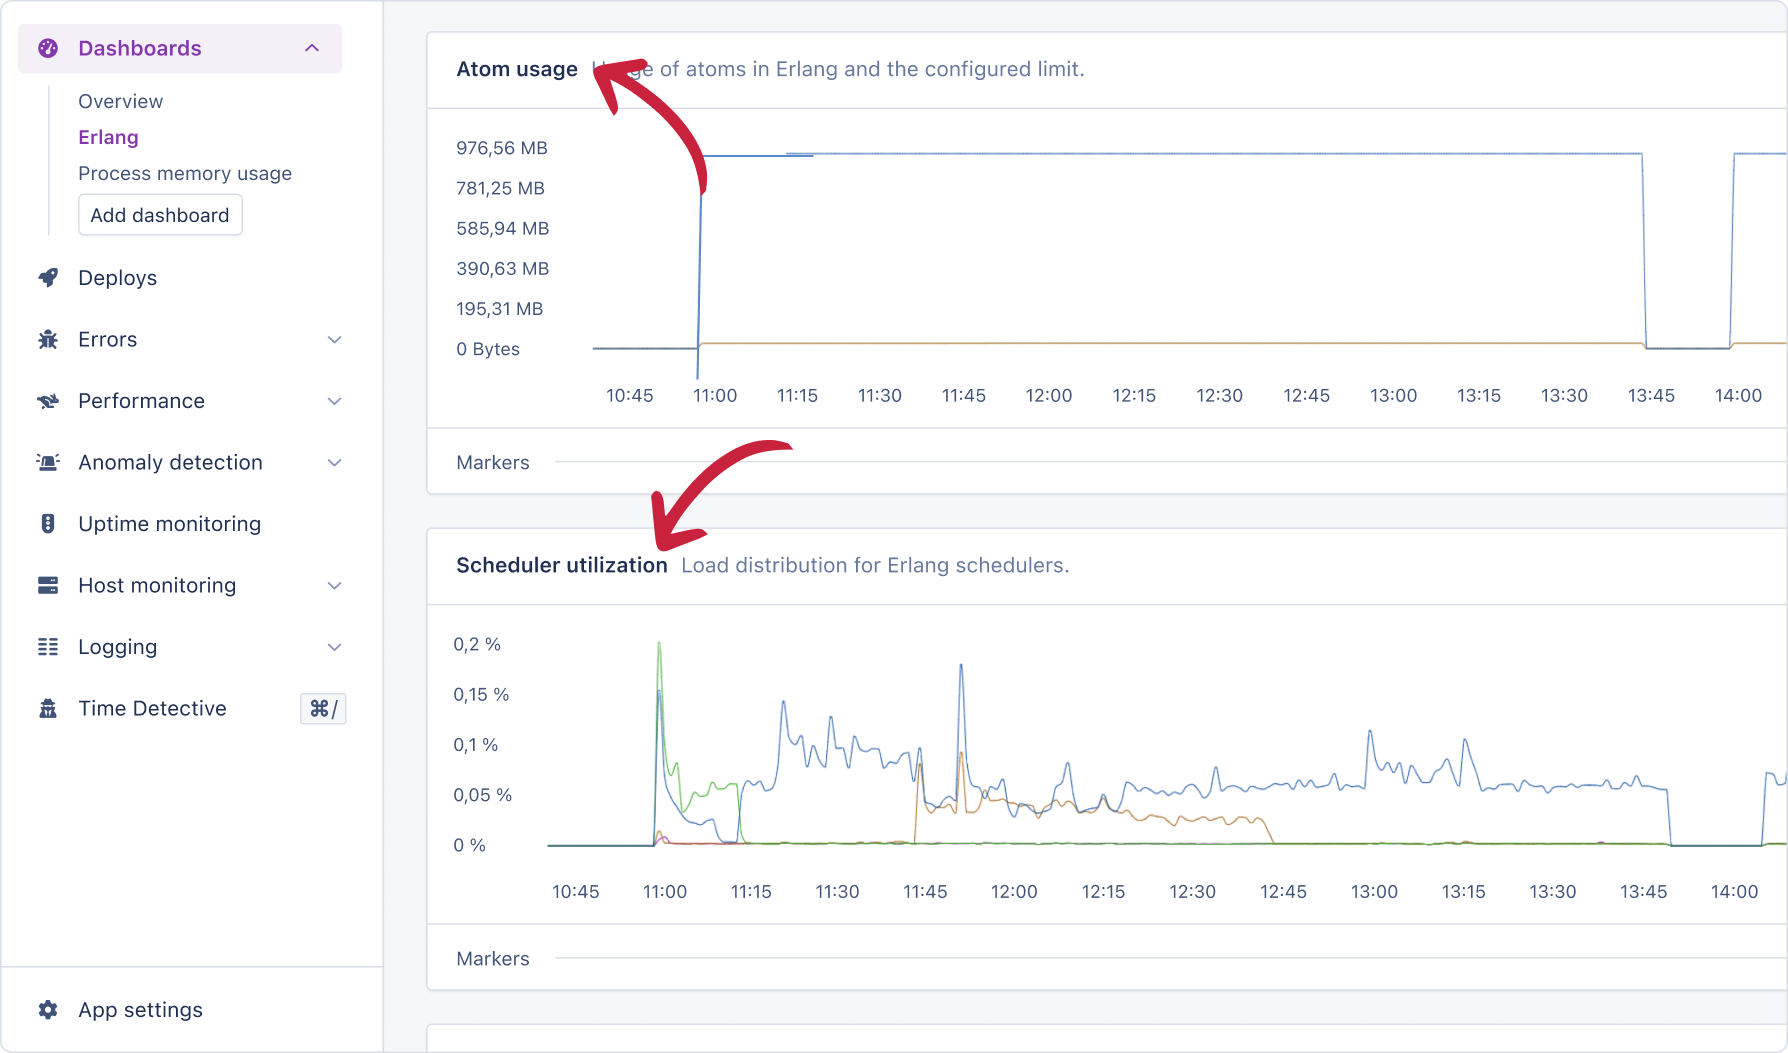This screenshot has height=1053, width=1788.
Task: Click the 0,05 % axis label
Action: (483, 795)
